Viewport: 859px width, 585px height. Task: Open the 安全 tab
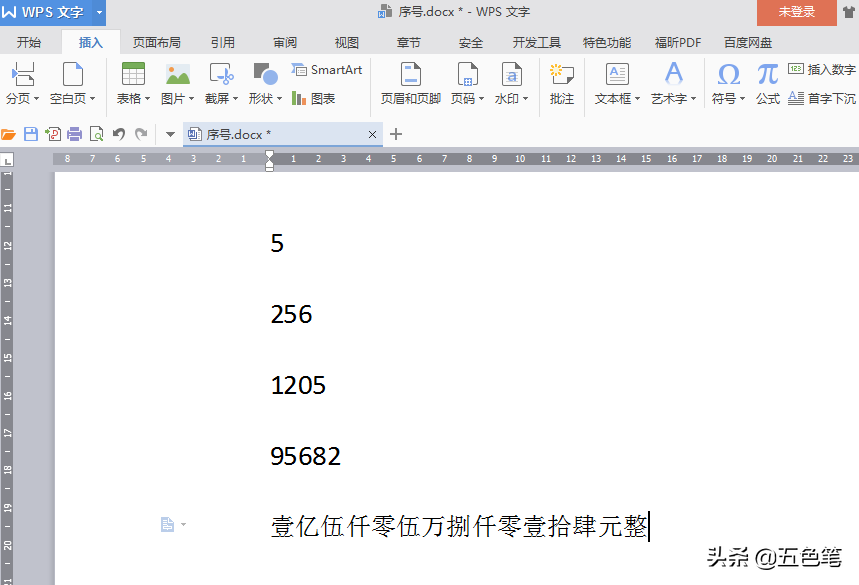pos(471,43)
